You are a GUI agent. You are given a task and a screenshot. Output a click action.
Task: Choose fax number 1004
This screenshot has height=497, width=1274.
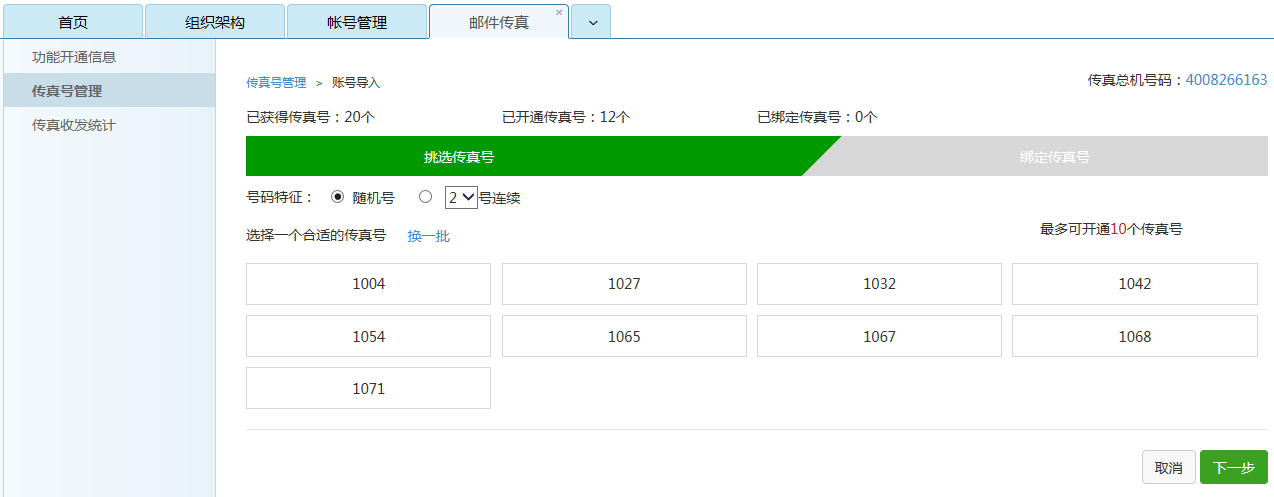tap(368, 284)
